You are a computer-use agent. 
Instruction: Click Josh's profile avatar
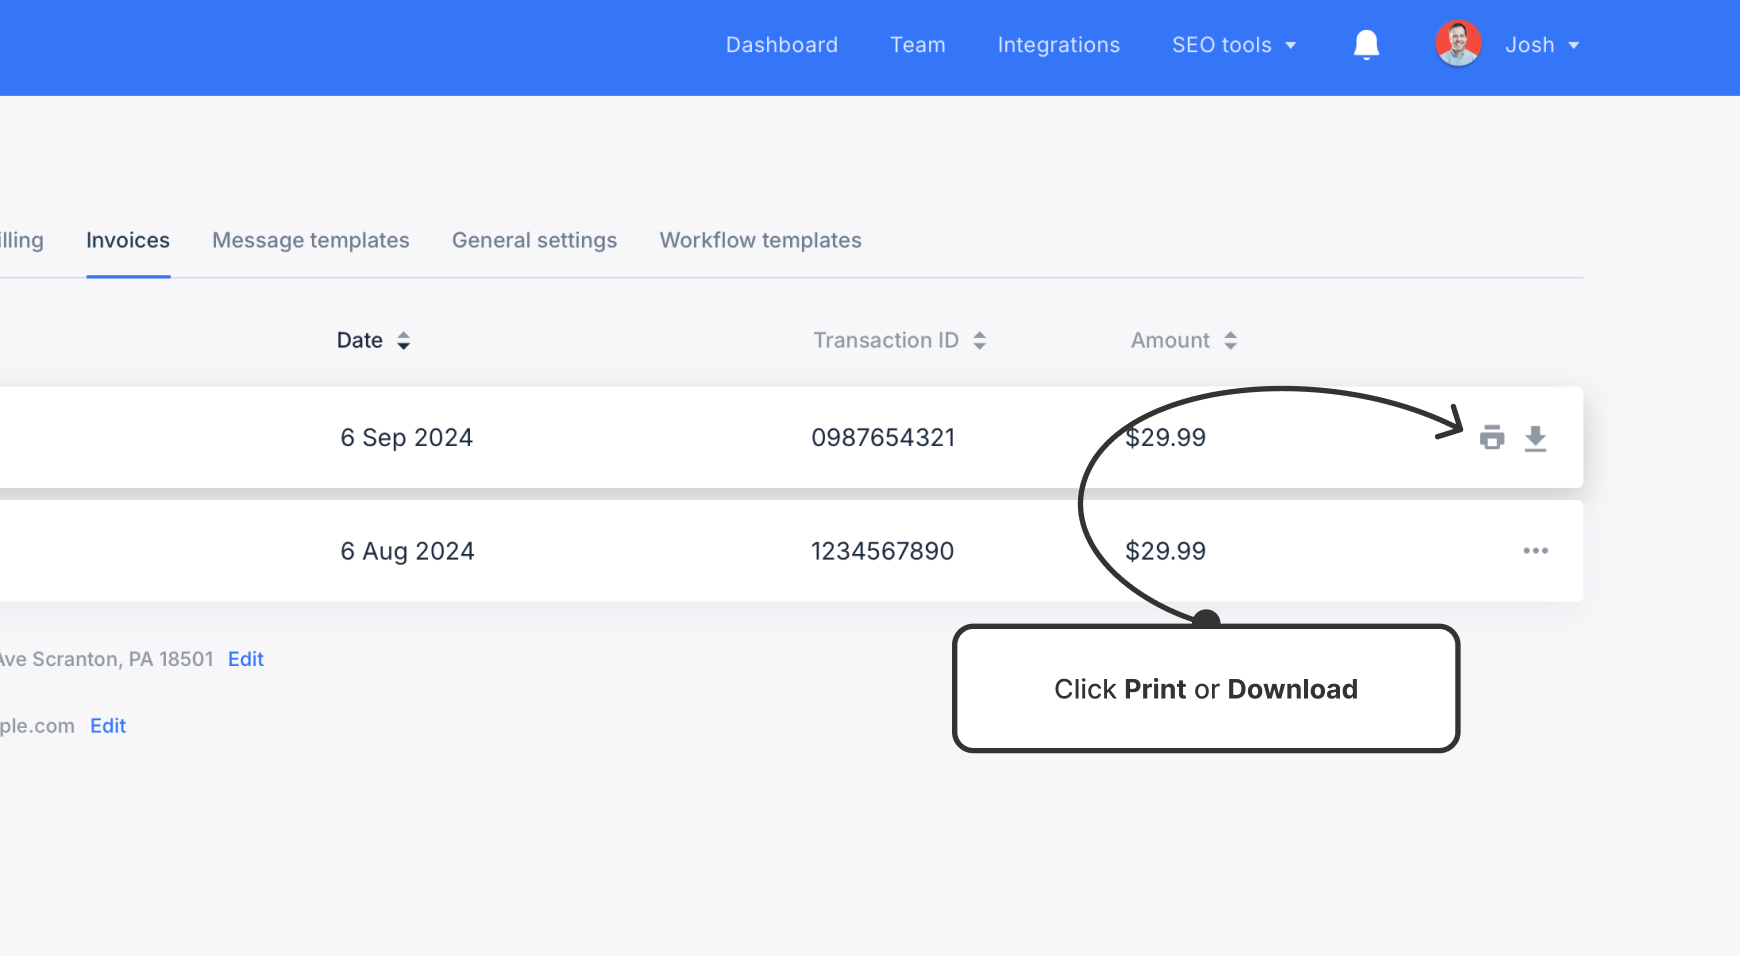pyautogui.click(x=1457, y=43)
